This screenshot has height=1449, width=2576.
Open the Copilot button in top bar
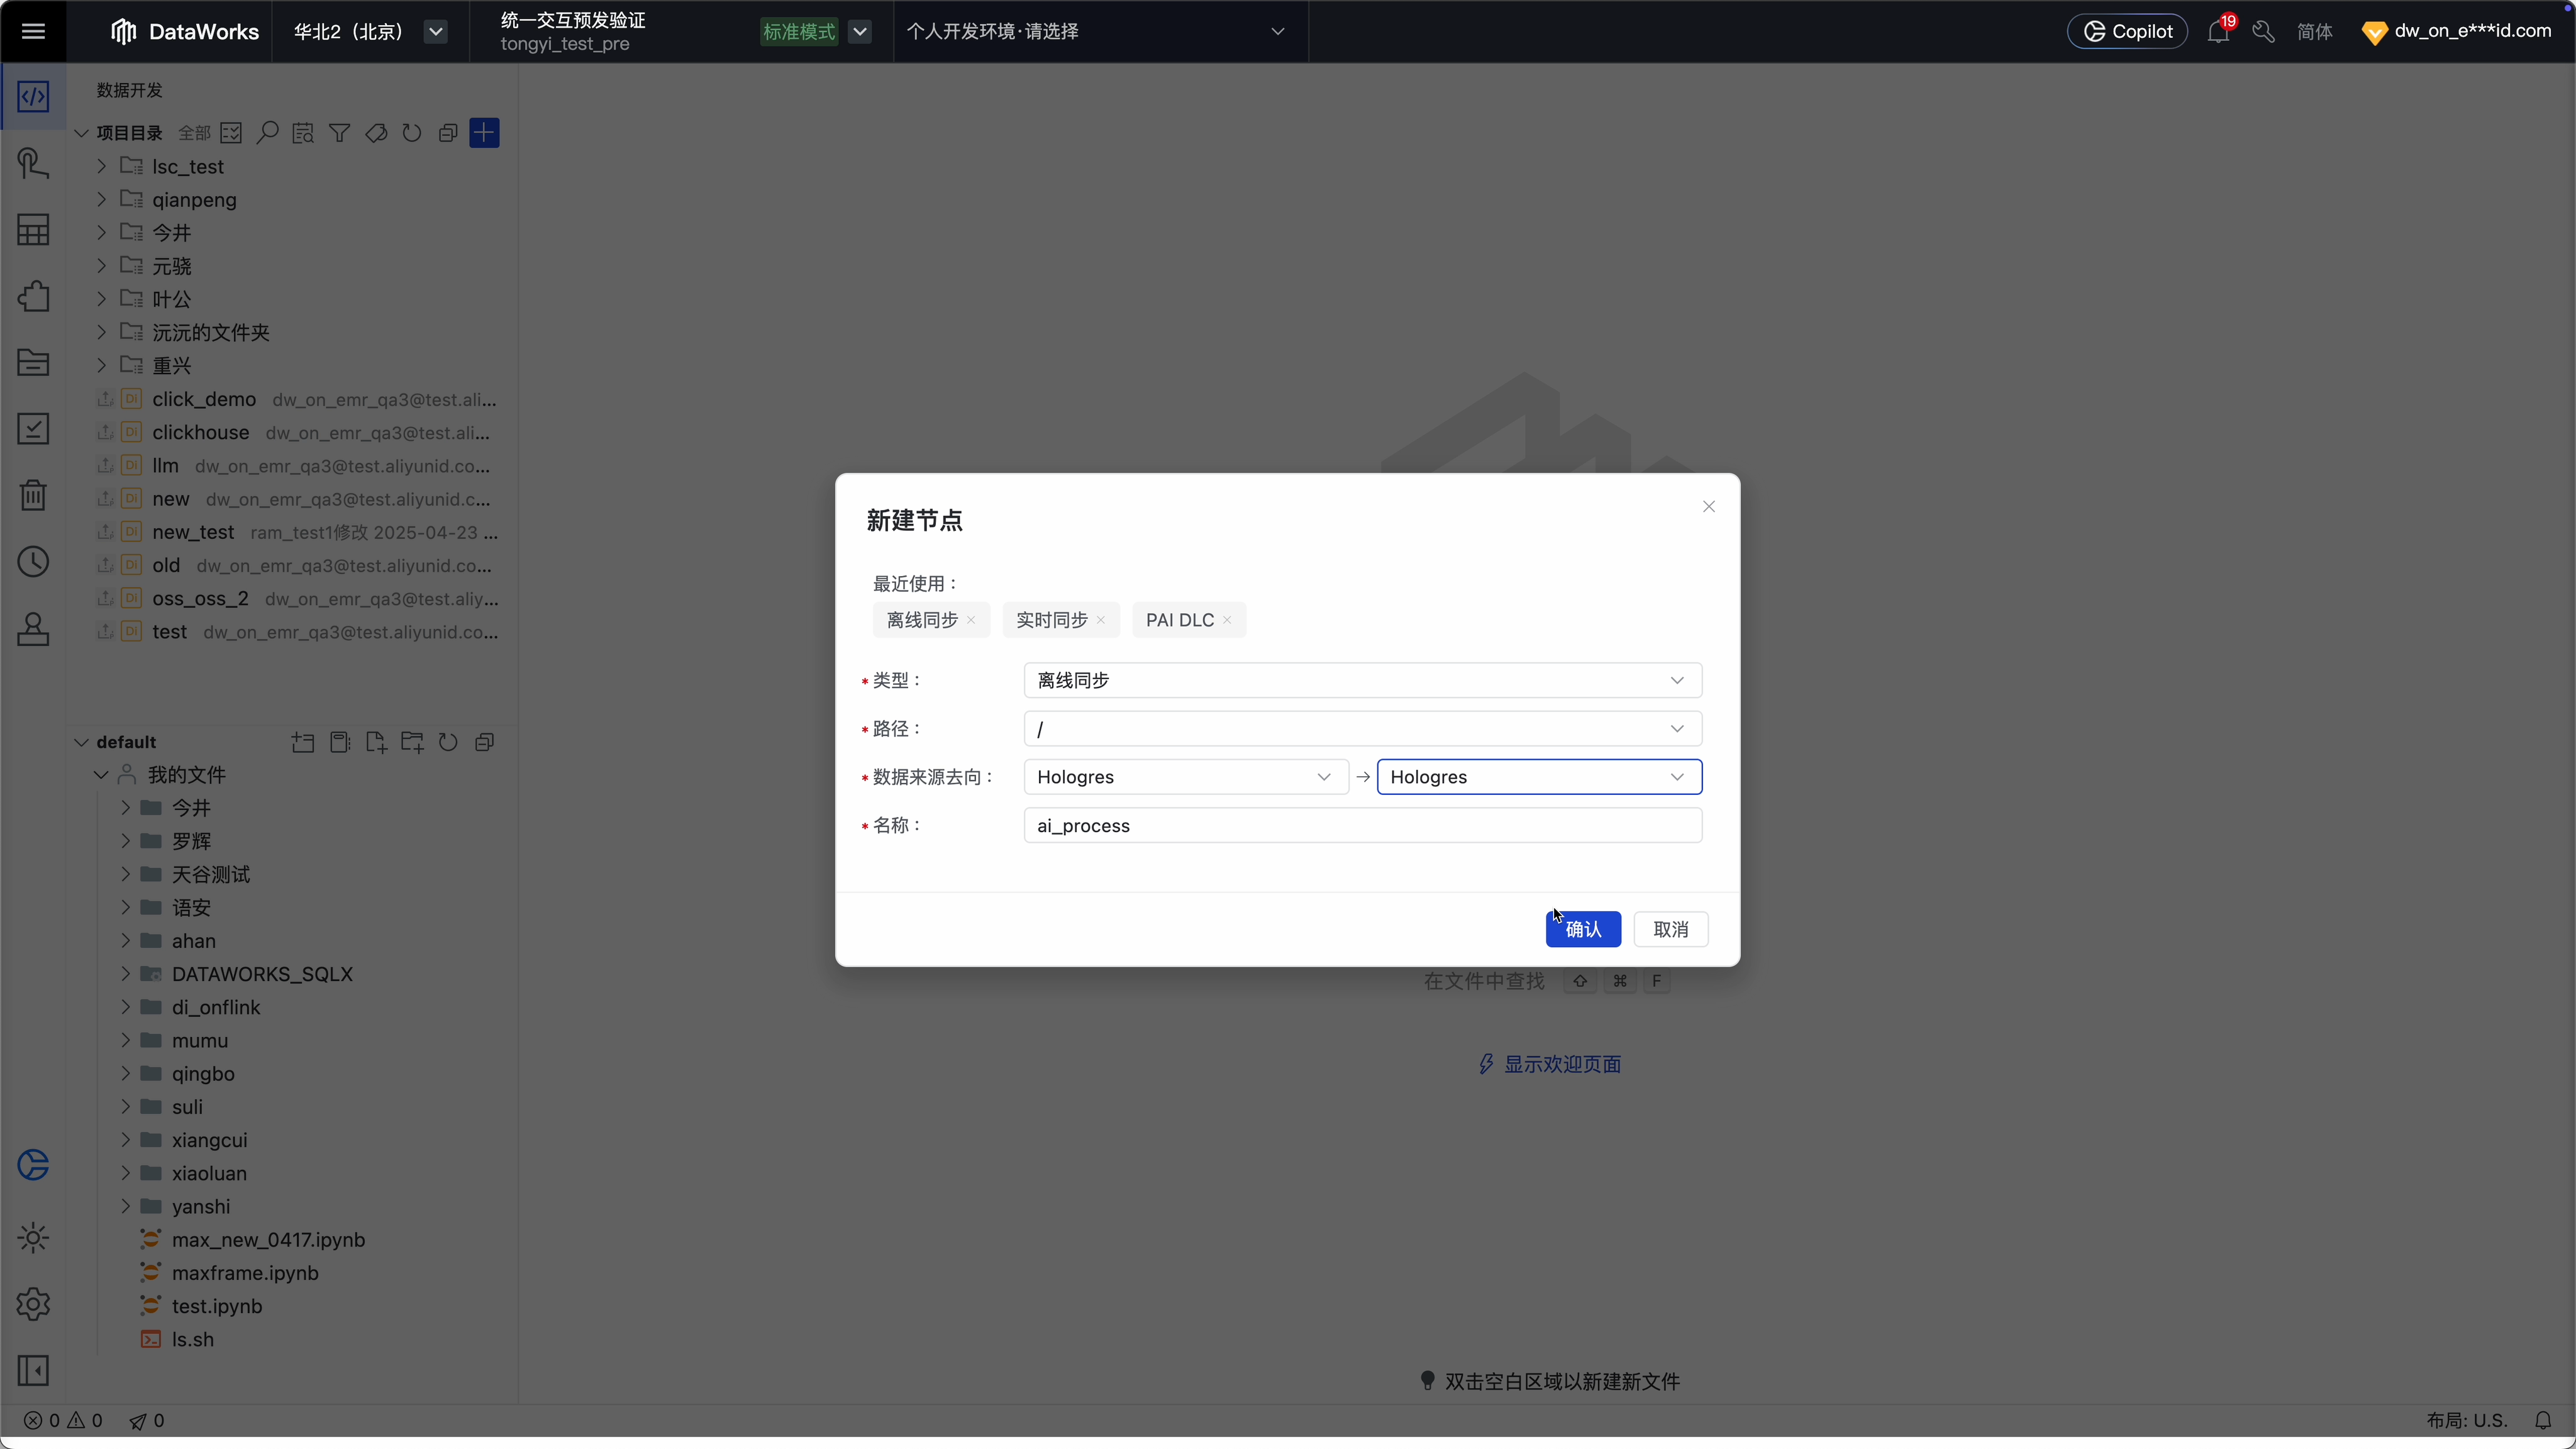click(x=2127, y=31)
